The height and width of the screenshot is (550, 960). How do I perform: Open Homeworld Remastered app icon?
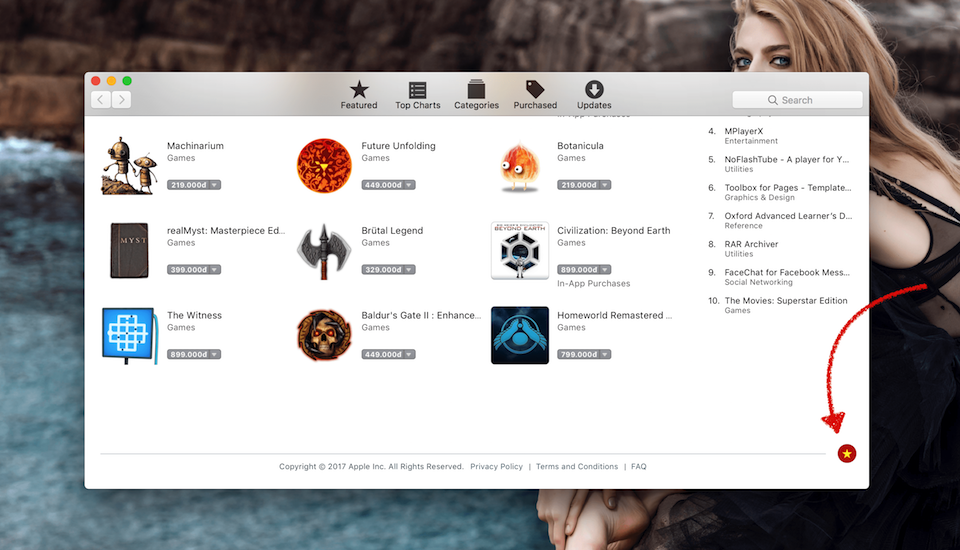[x=520, y=335]
